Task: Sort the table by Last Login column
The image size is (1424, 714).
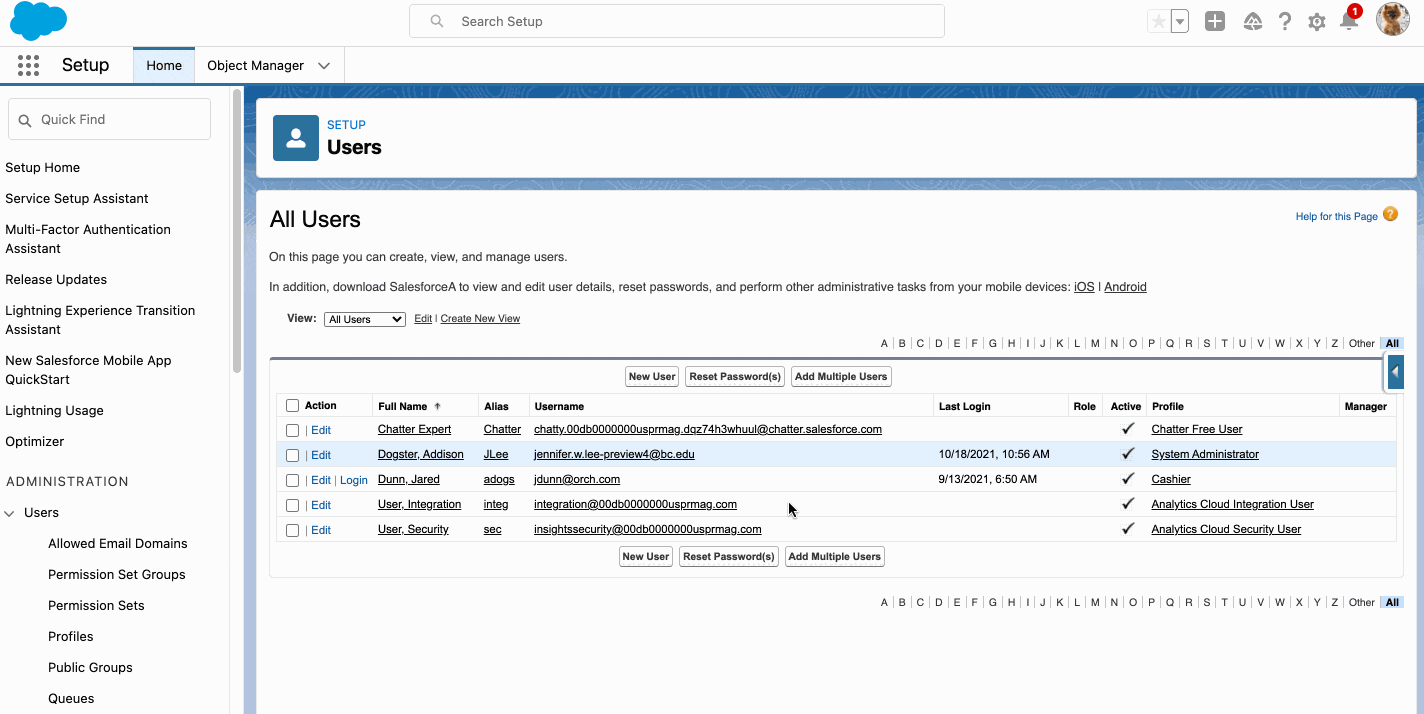Action: point(965,407)
